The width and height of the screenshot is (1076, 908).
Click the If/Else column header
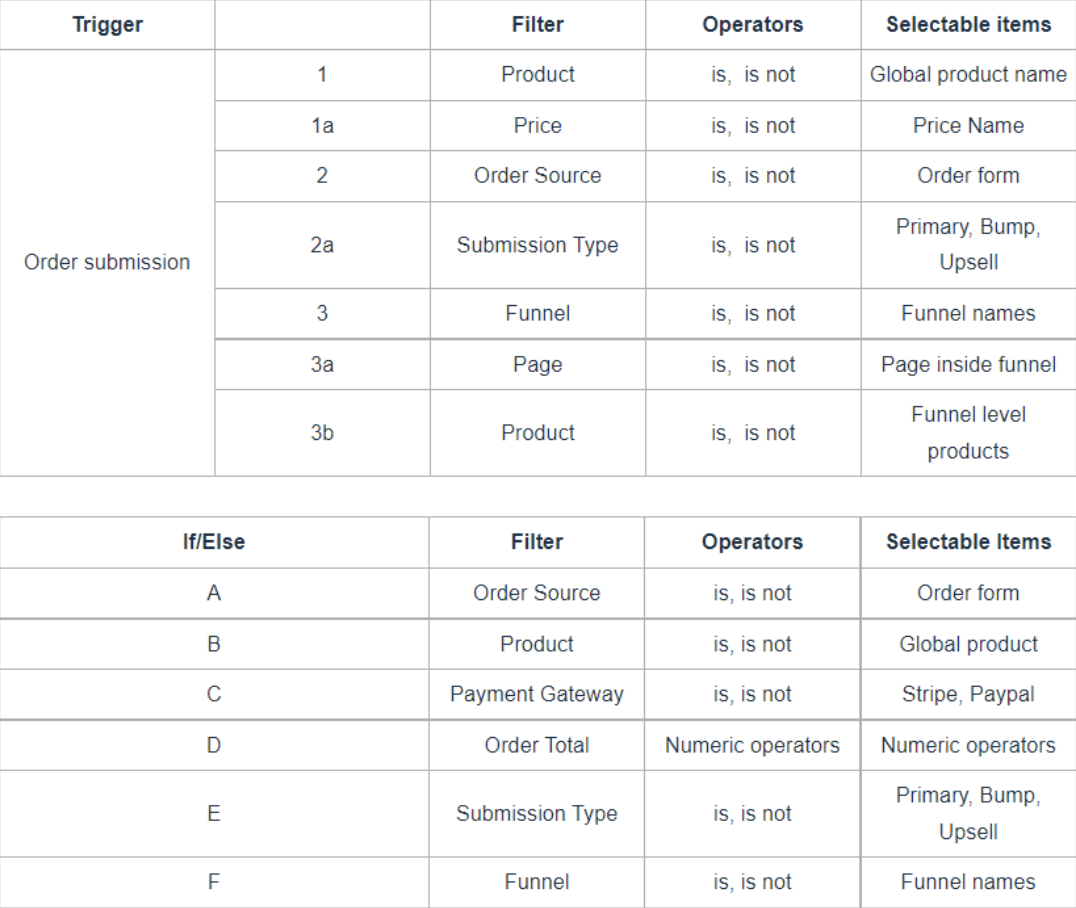pyautogui.click(x=214, y=542)
